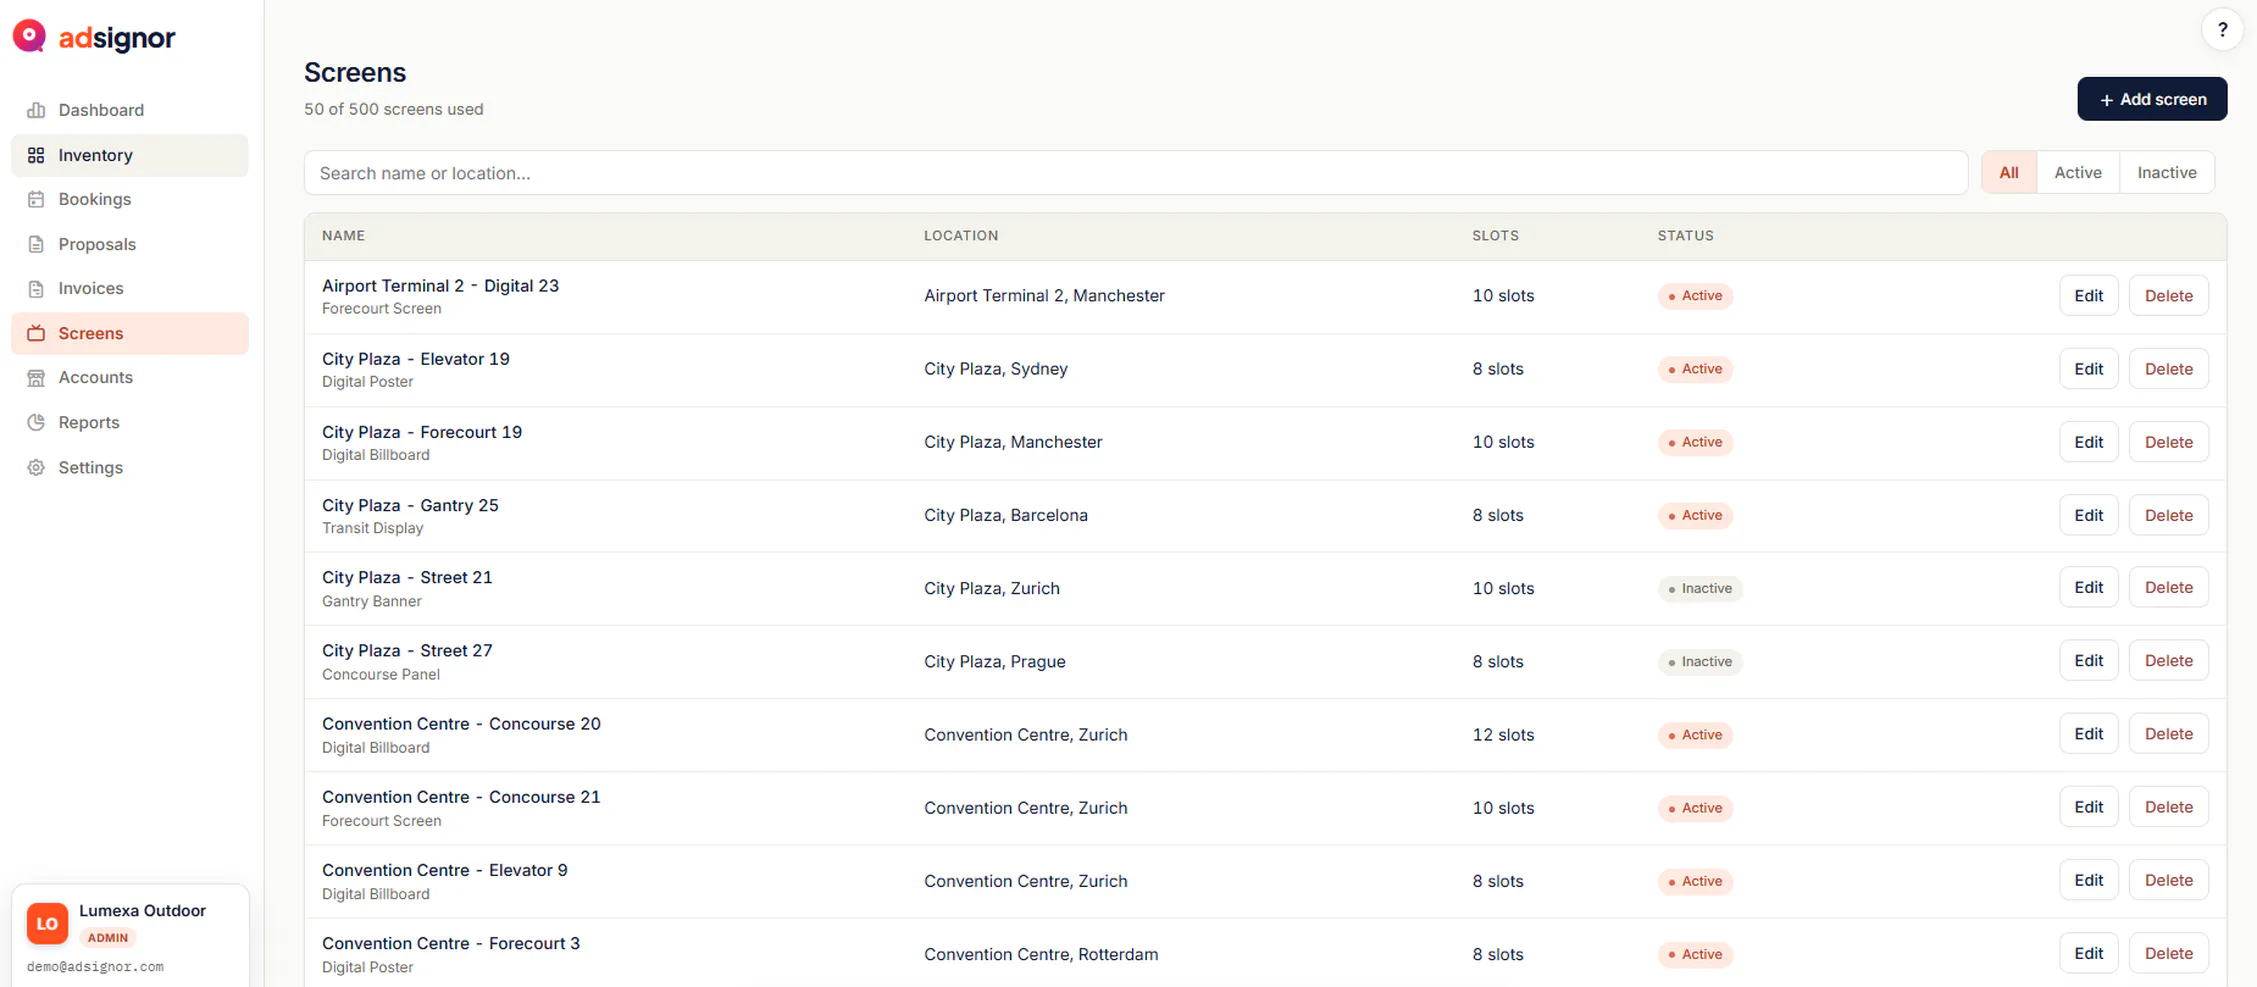Viewport: 2257px width, 987px height.
Task: Click the "50 of 500 screens used" text
Action: 394,109
